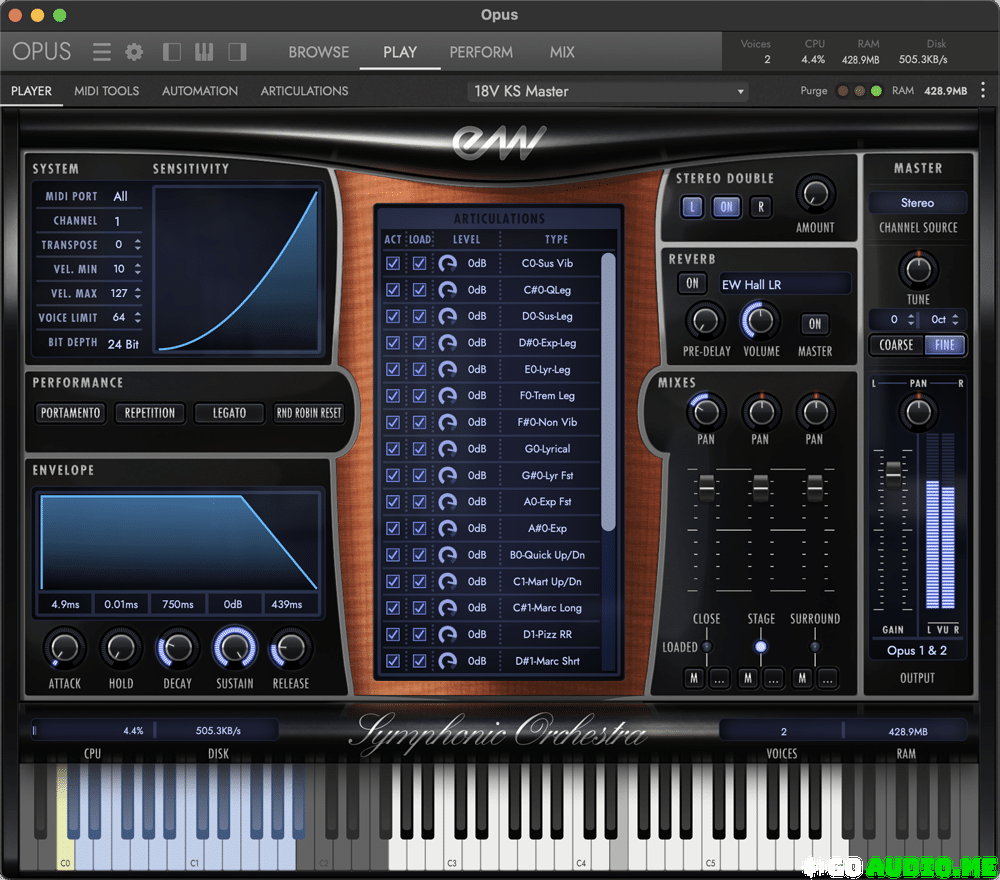Screen dimensions: 1000x880
Task: Click the Reverb Volume knob
Action: click(x=760, y=321)
